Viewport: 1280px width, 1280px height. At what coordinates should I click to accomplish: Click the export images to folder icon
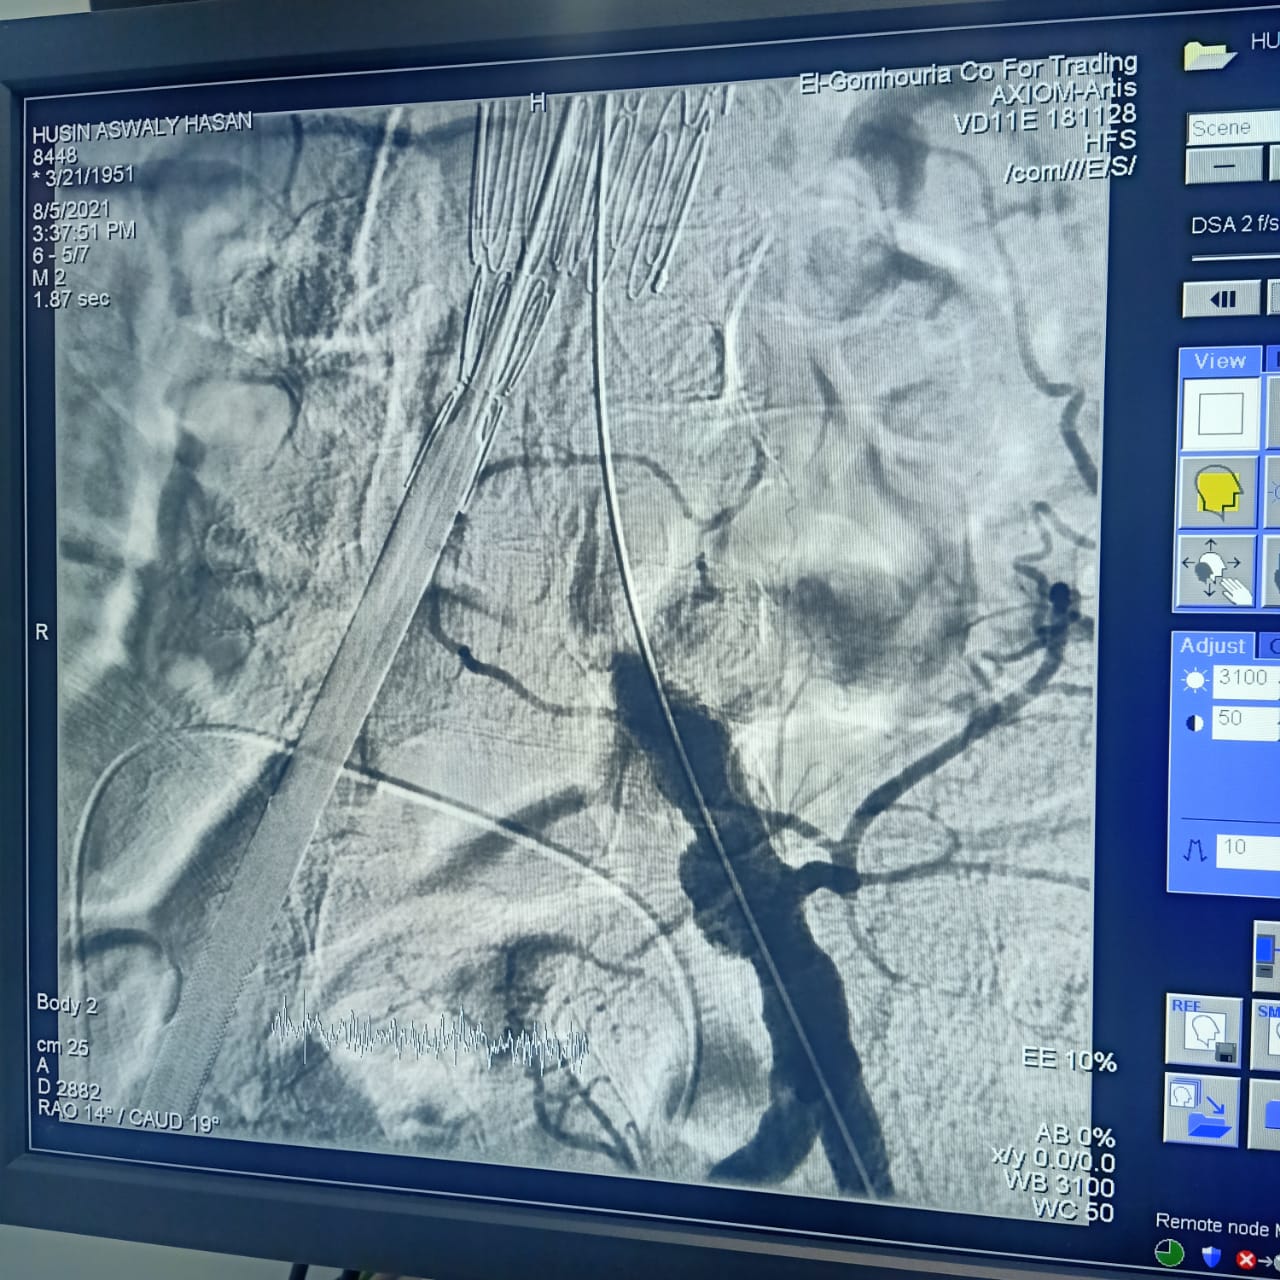(x=1201, y=1110)
